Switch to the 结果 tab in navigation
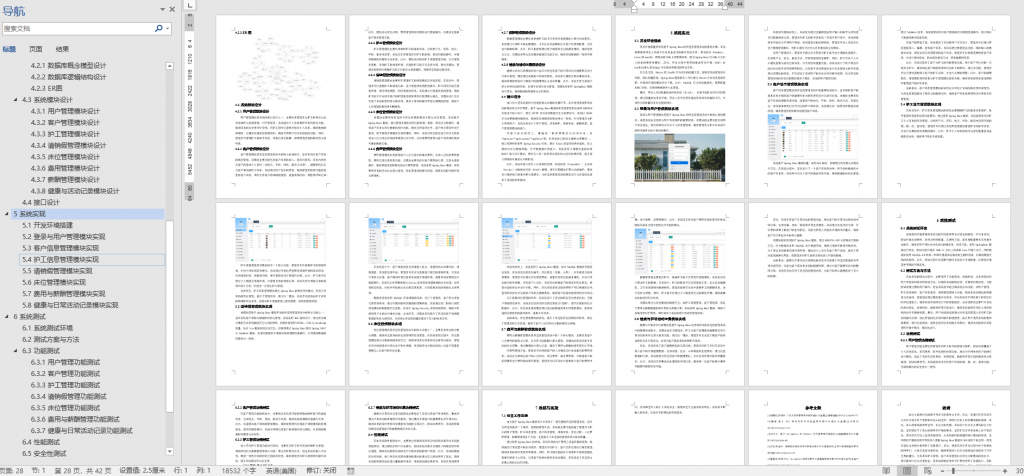Viewport: 1024px width, 476px height. point(62,48)
